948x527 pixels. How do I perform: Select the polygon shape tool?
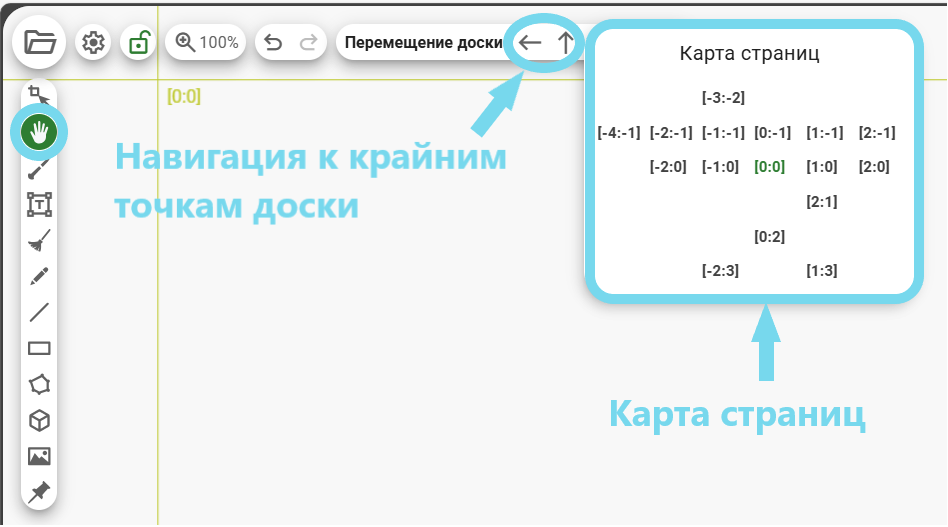point(39,384)
